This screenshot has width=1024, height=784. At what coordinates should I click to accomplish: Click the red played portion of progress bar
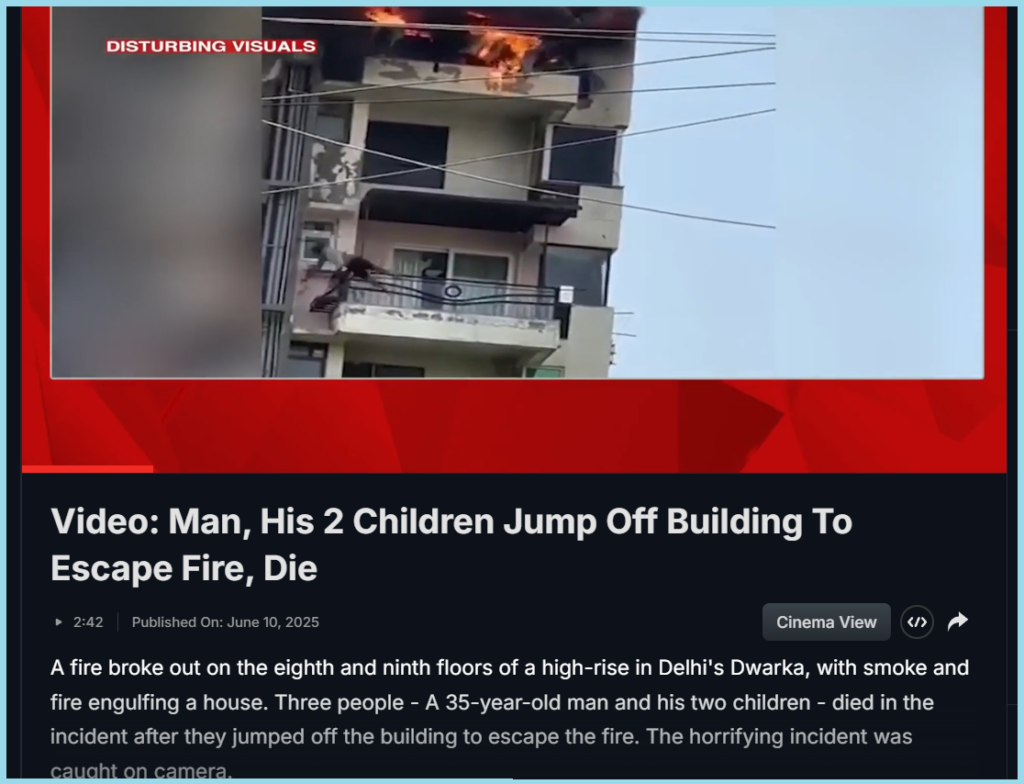pyautogui.click(x=88, y=469)
